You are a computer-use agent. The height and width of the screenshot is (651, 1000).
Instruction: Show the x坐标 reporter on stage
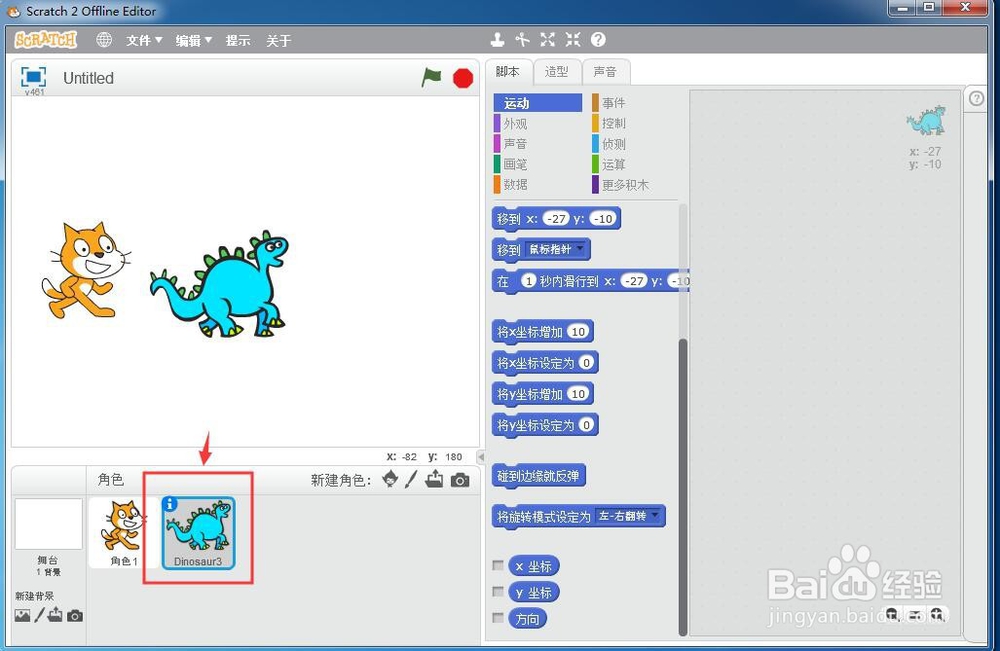click(x=498, y=566)
